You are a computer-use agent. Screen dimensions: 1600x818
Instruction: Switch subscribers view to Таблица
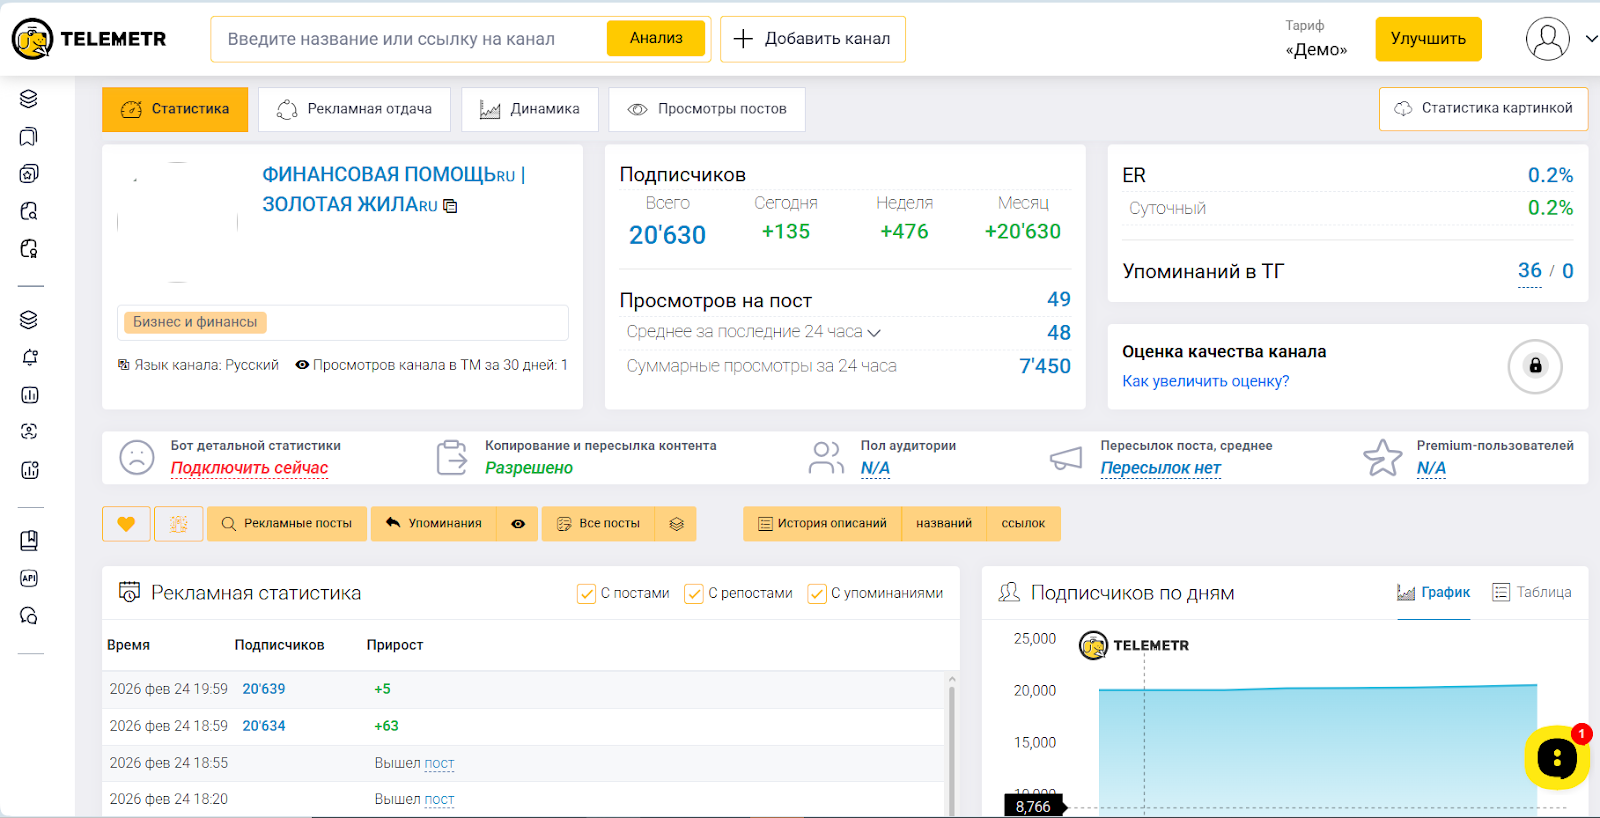[1532, 592]
